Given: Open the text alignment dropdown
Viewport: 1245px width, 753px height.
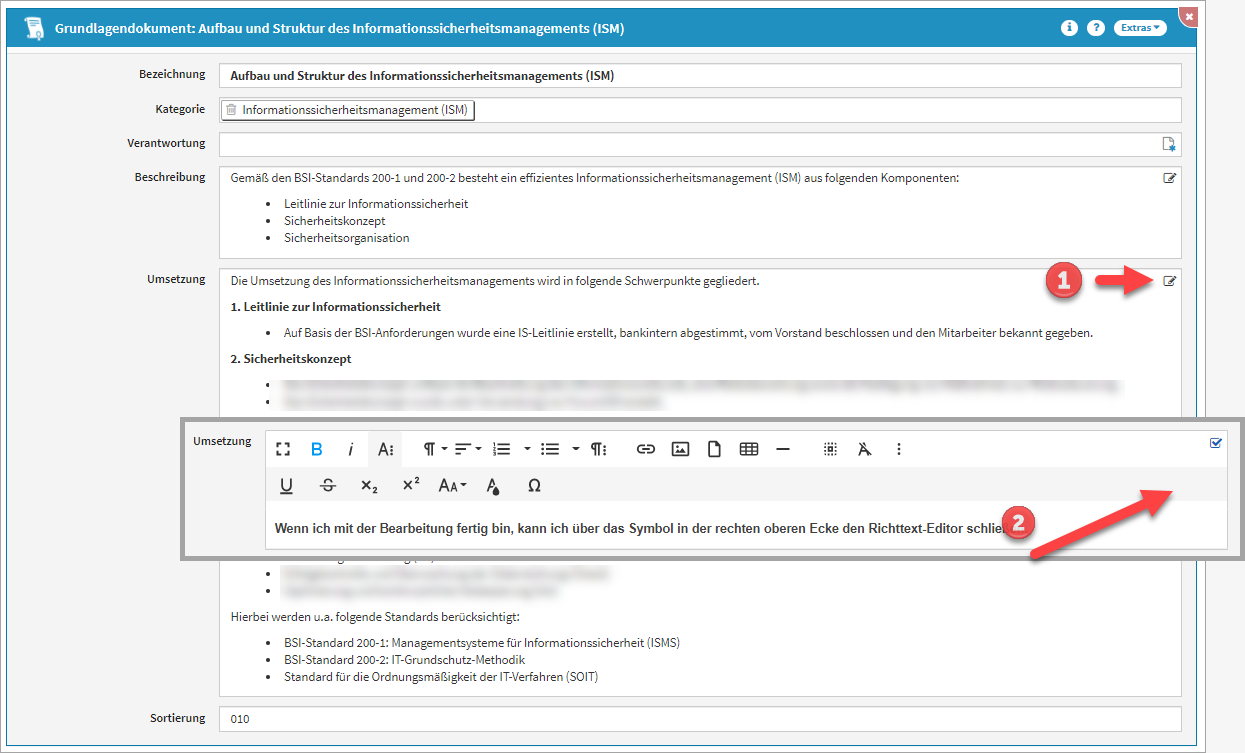Looking at the screenshot, I should pos(468,450).
